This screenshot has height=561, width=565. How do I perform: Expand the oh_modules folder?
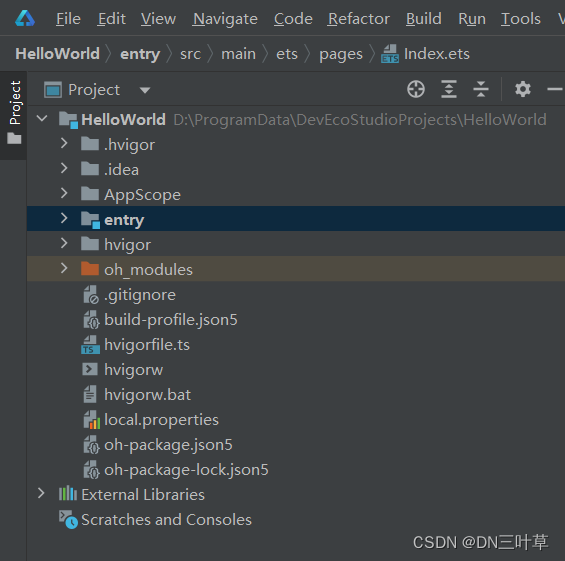(x=64, y=268)
